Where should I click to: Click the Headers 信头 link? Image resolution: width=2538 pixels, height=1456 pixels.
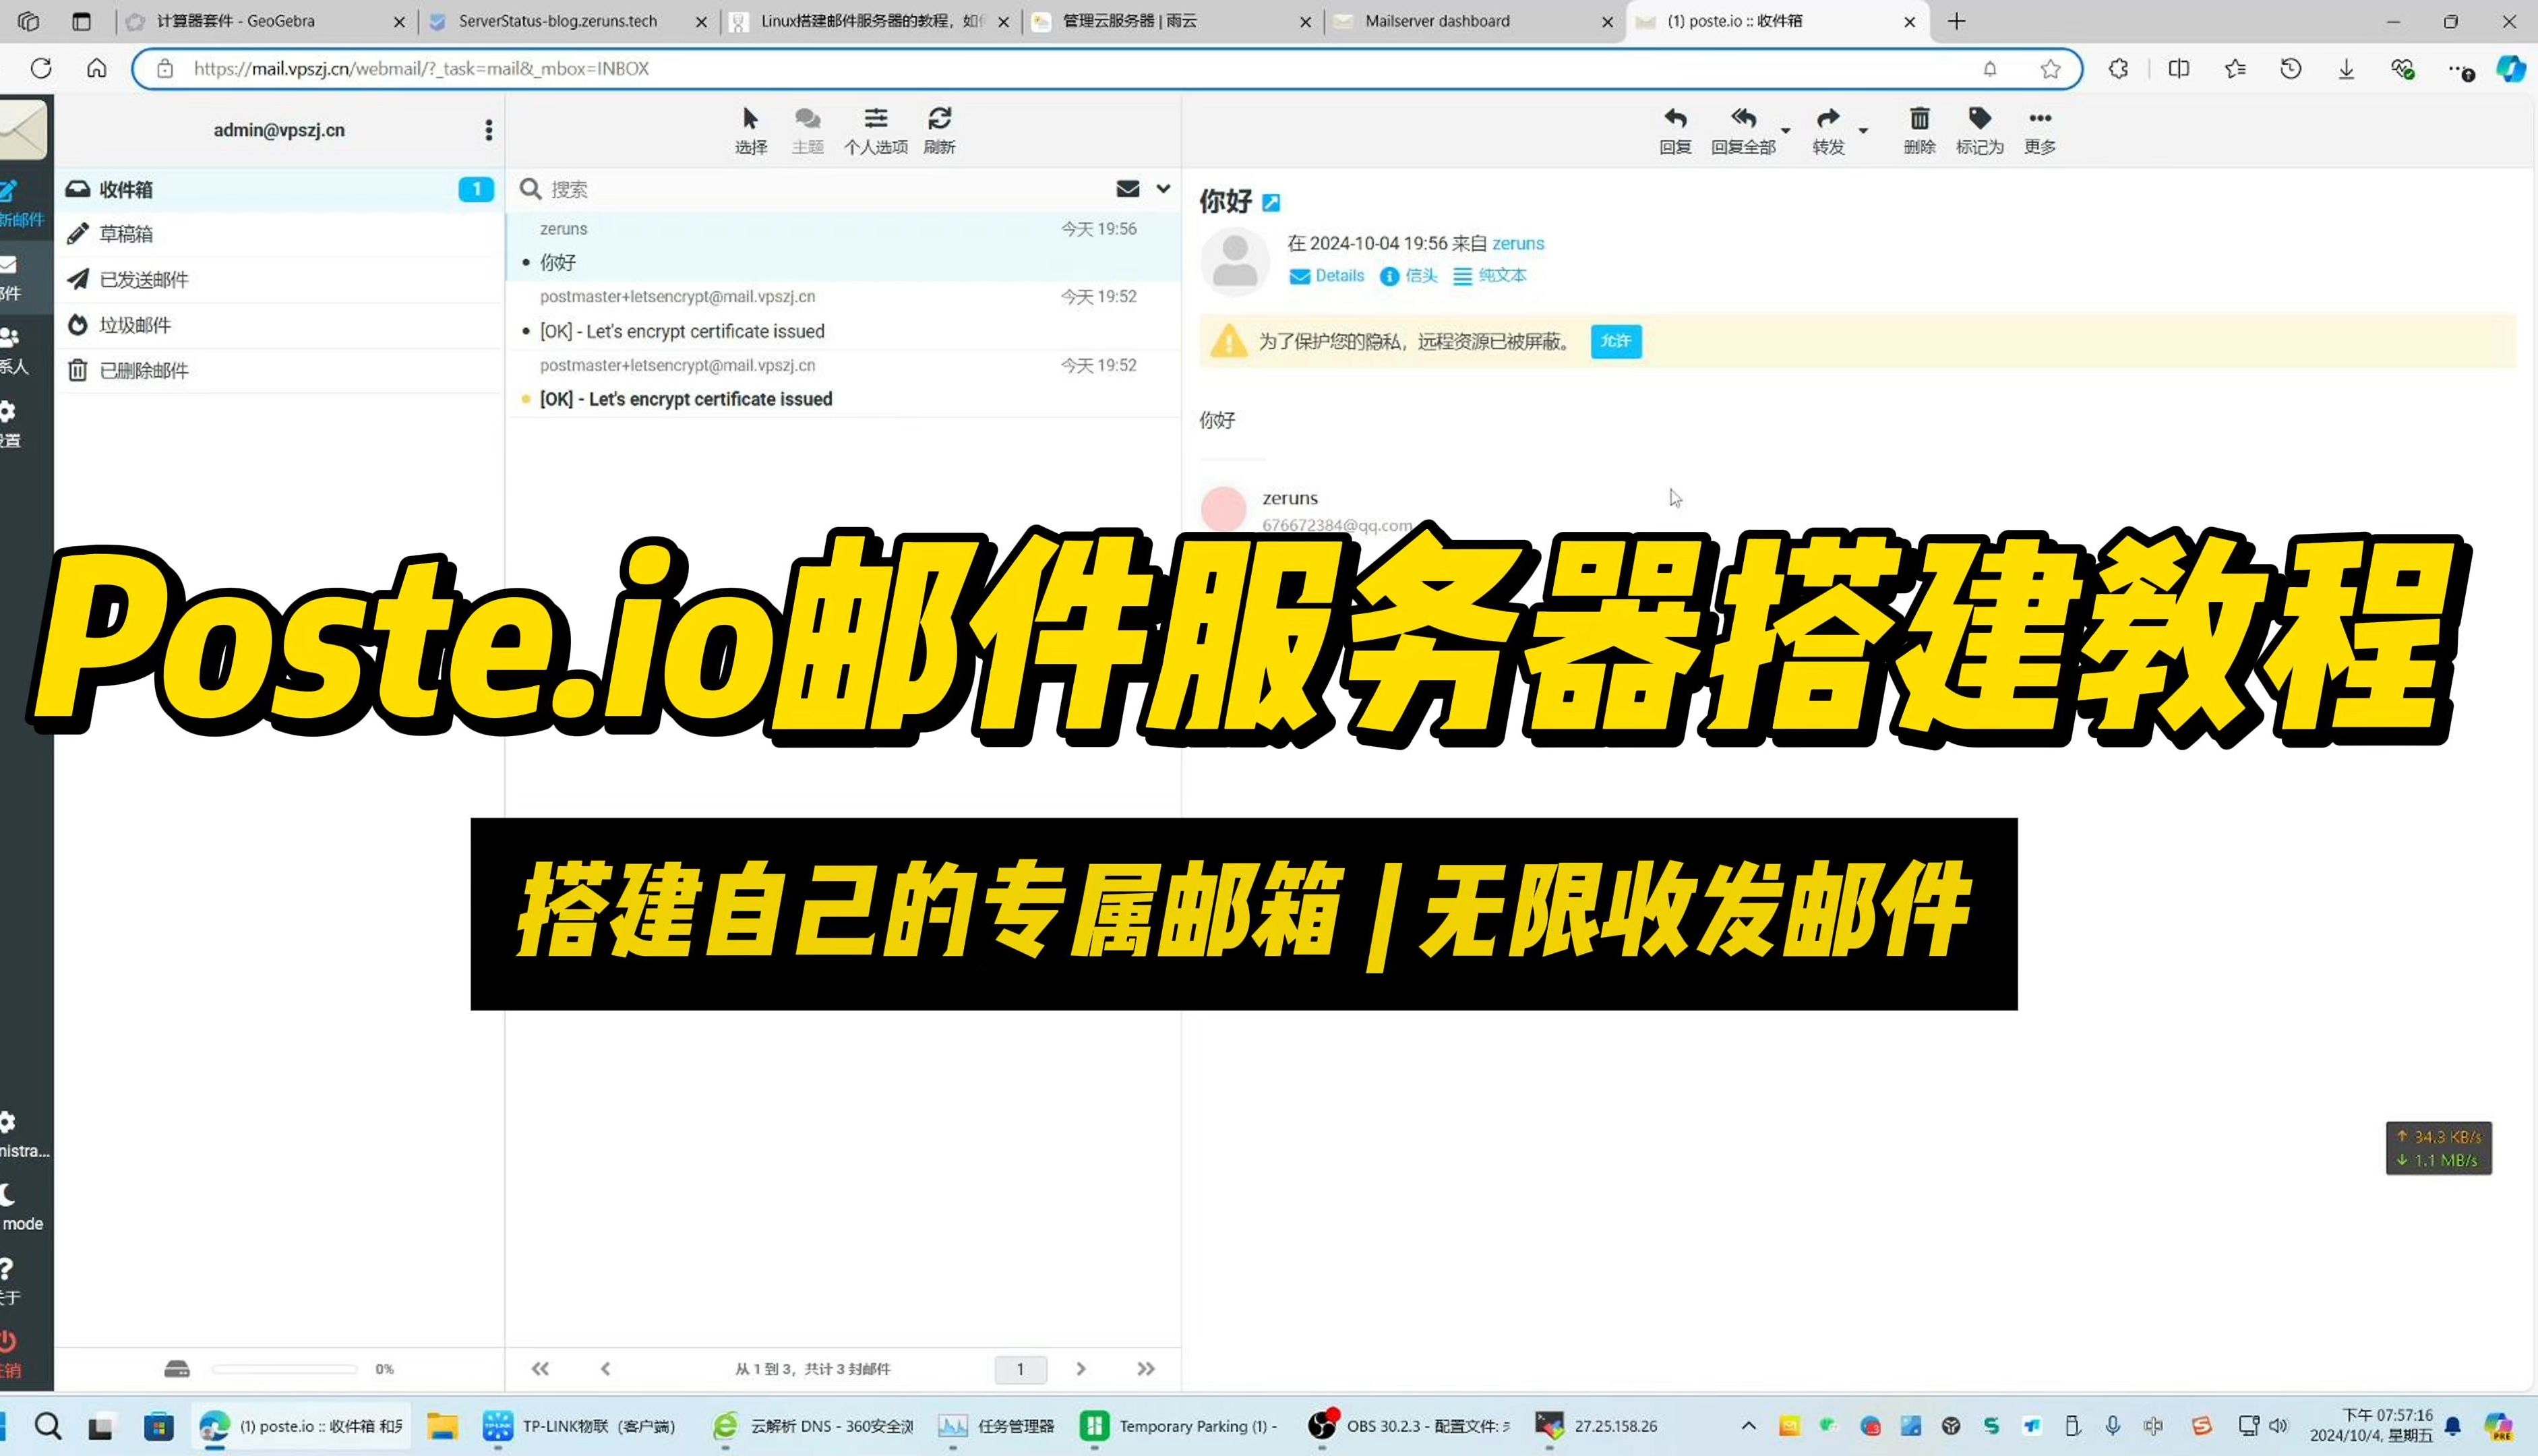[1409, 276]
